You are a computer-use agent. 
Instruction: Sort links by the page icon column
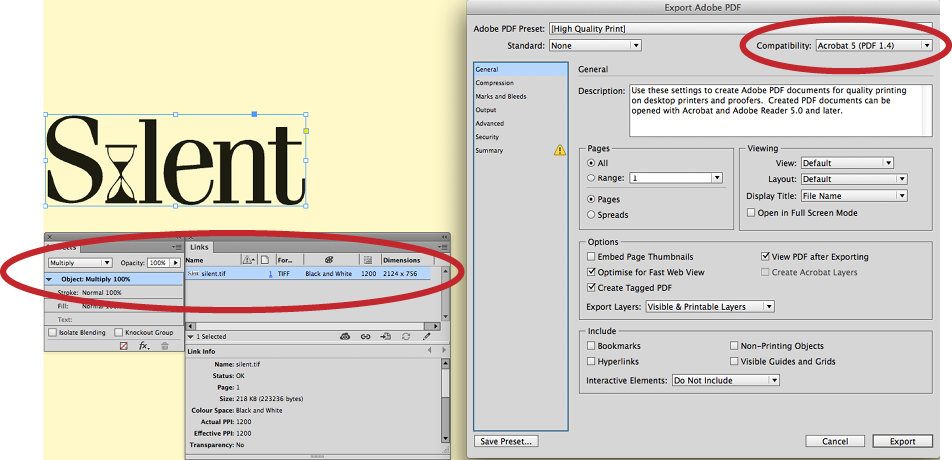(x=265, y=260)
